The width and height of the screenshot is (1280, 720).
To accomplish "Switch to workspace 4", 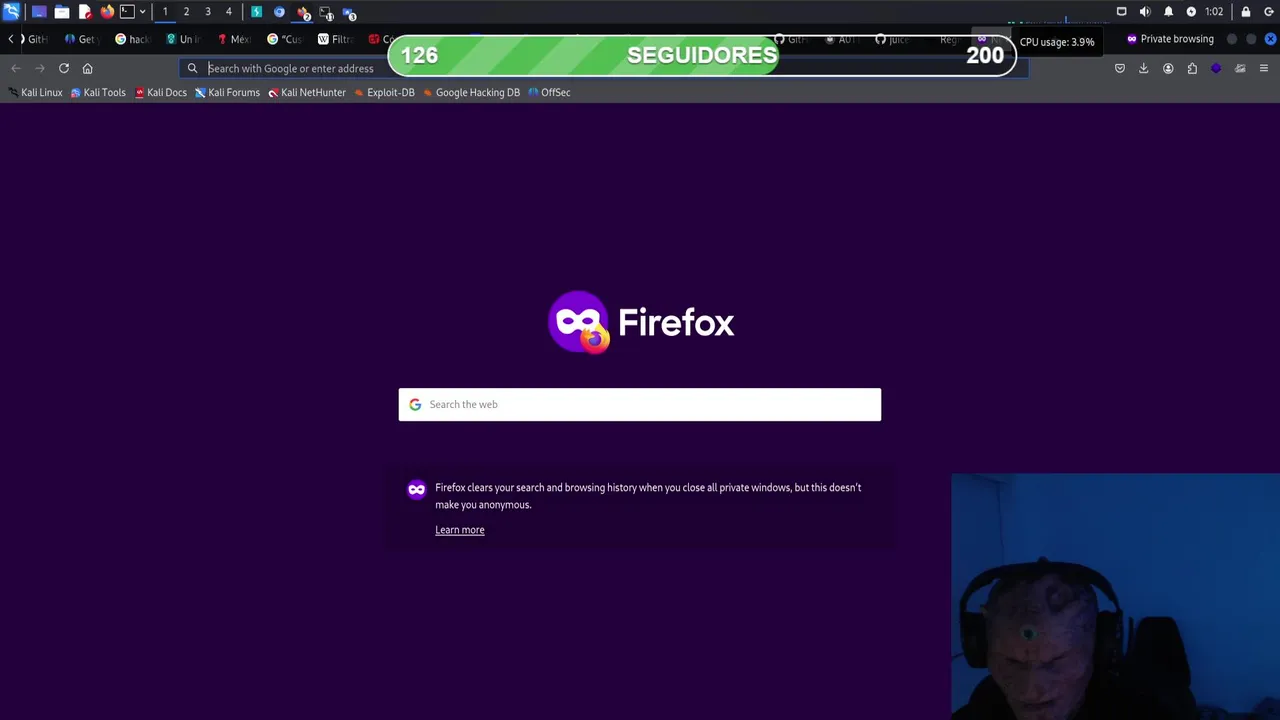I will (229, 12).
